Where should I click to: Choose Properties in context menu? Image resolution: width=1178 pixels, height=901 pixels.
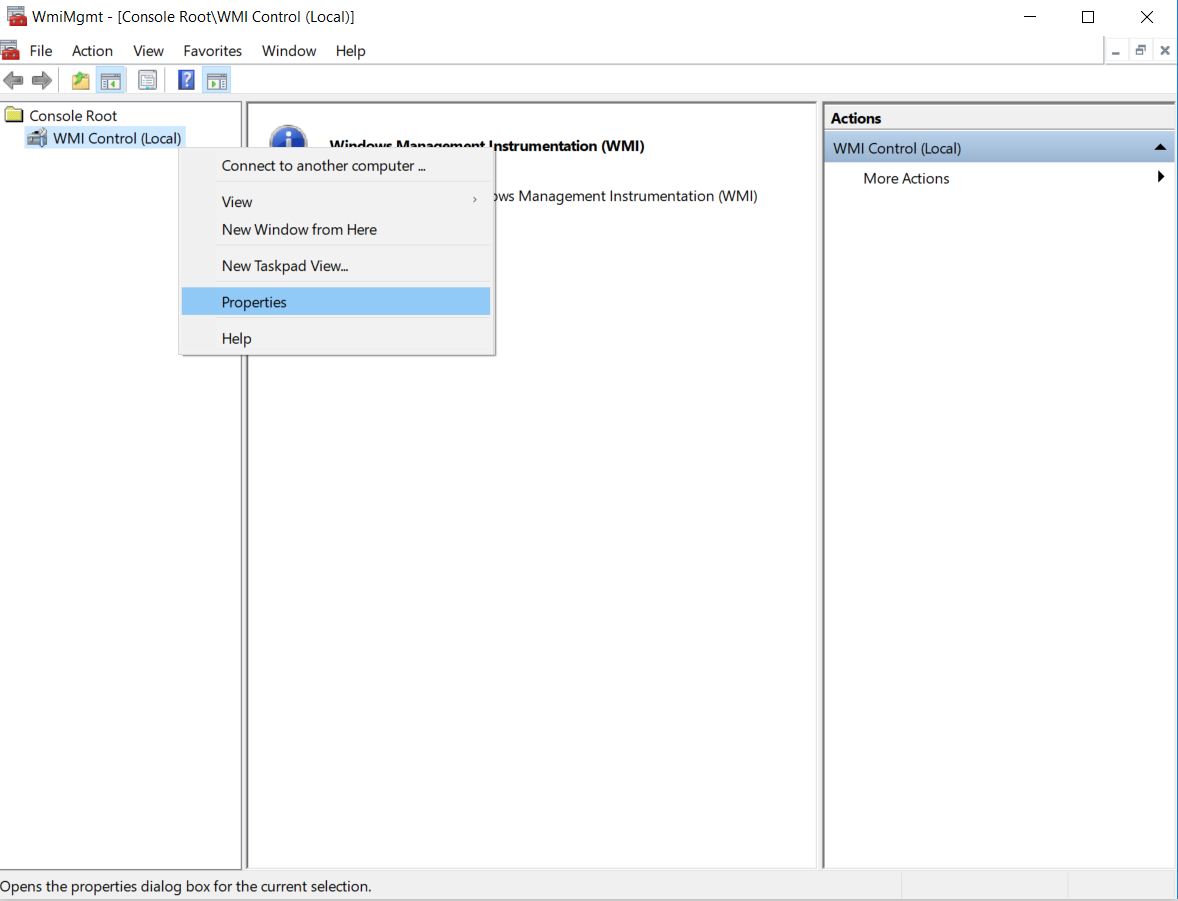coord(336,302)
